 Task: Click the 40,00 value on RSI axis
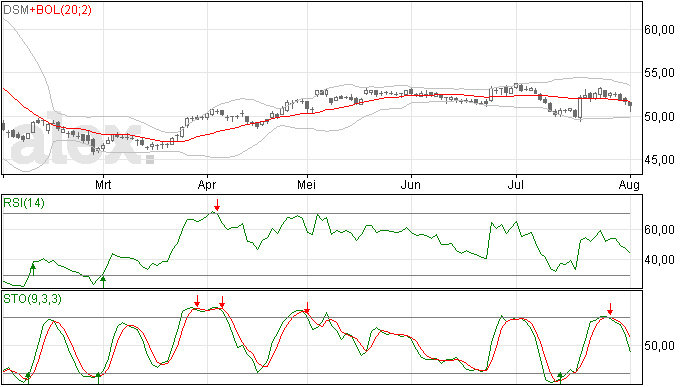pyautogui.click(x=659, y=260)
